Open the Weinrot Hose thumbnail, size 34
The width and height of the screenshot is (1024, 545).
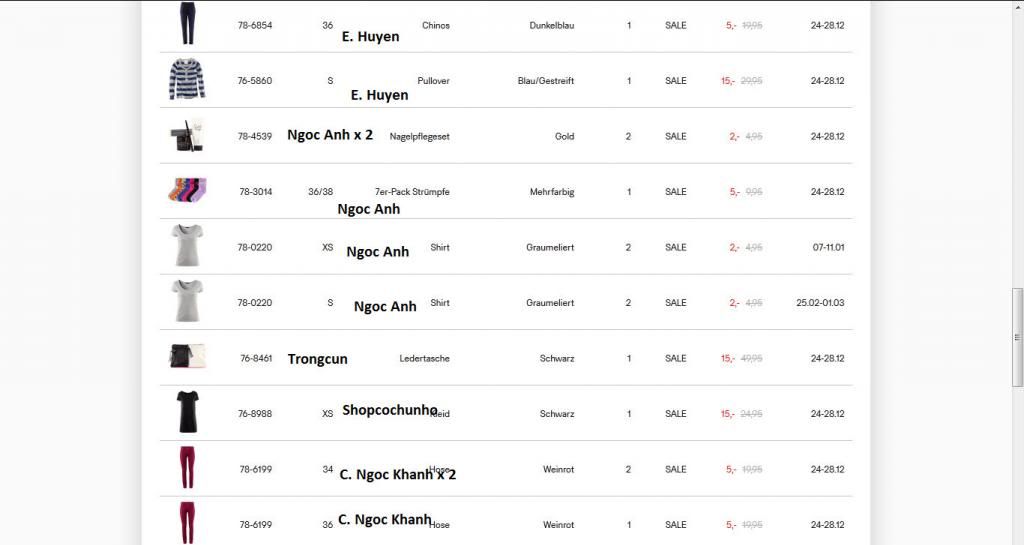coord(187,468)
